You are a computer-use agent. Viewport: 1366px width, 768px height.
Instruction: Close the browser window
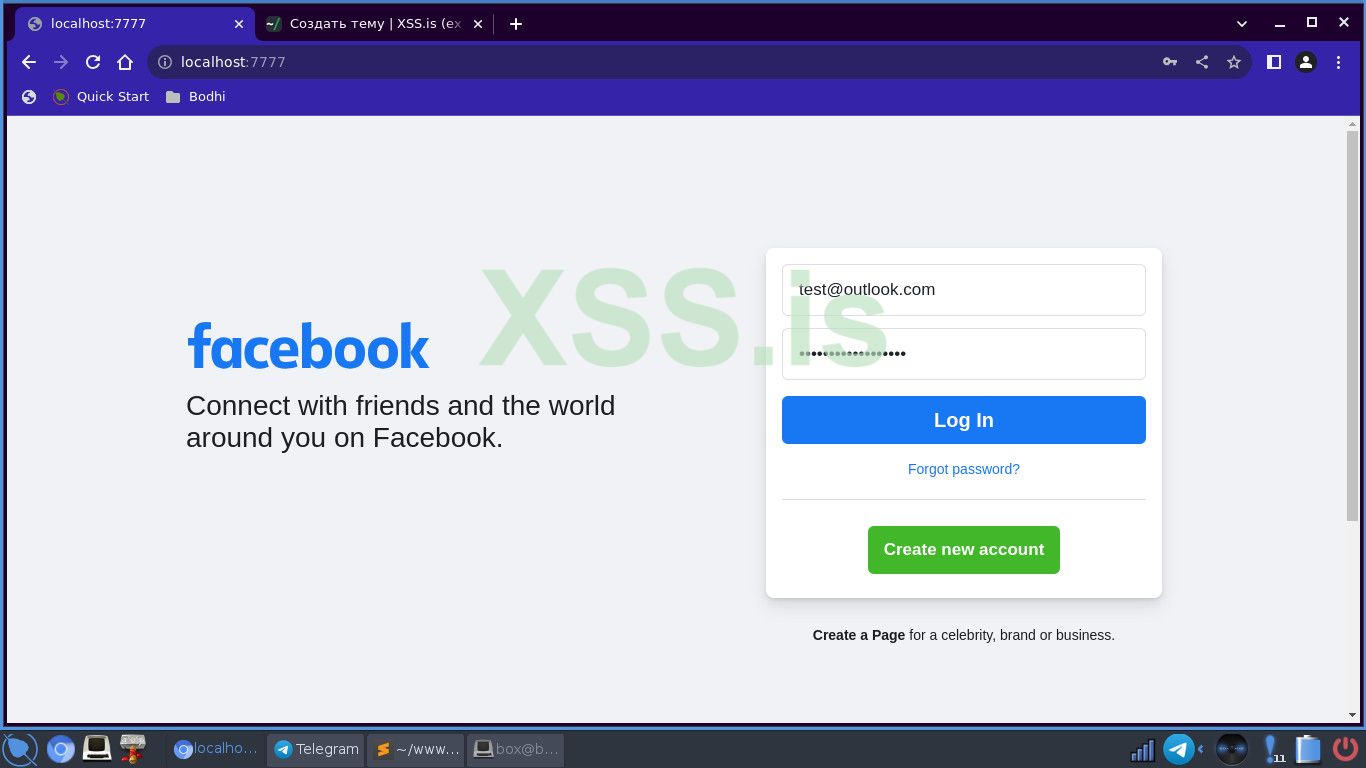(x=1344, y=23)
